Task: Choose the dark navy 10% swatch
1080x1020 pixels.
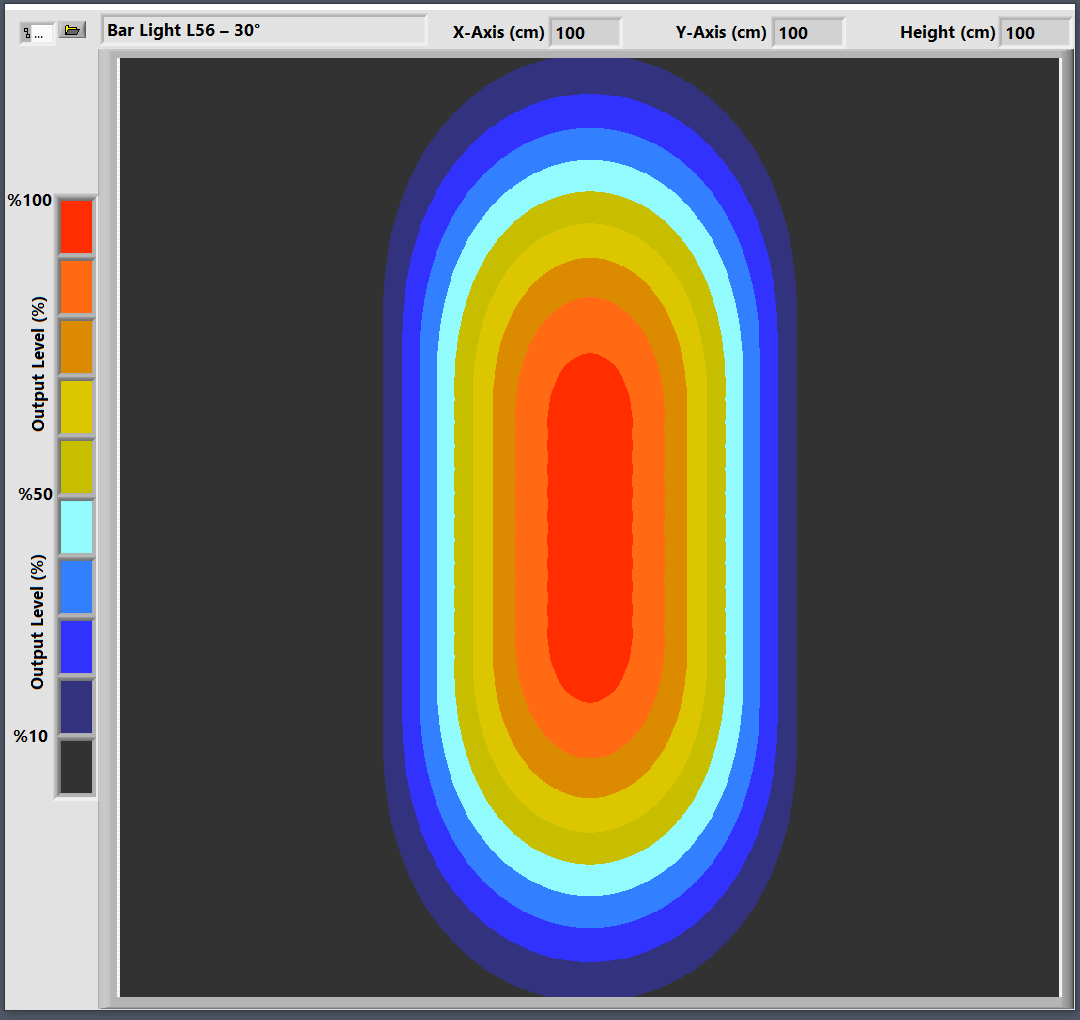Action: click(x=76, y=707)
